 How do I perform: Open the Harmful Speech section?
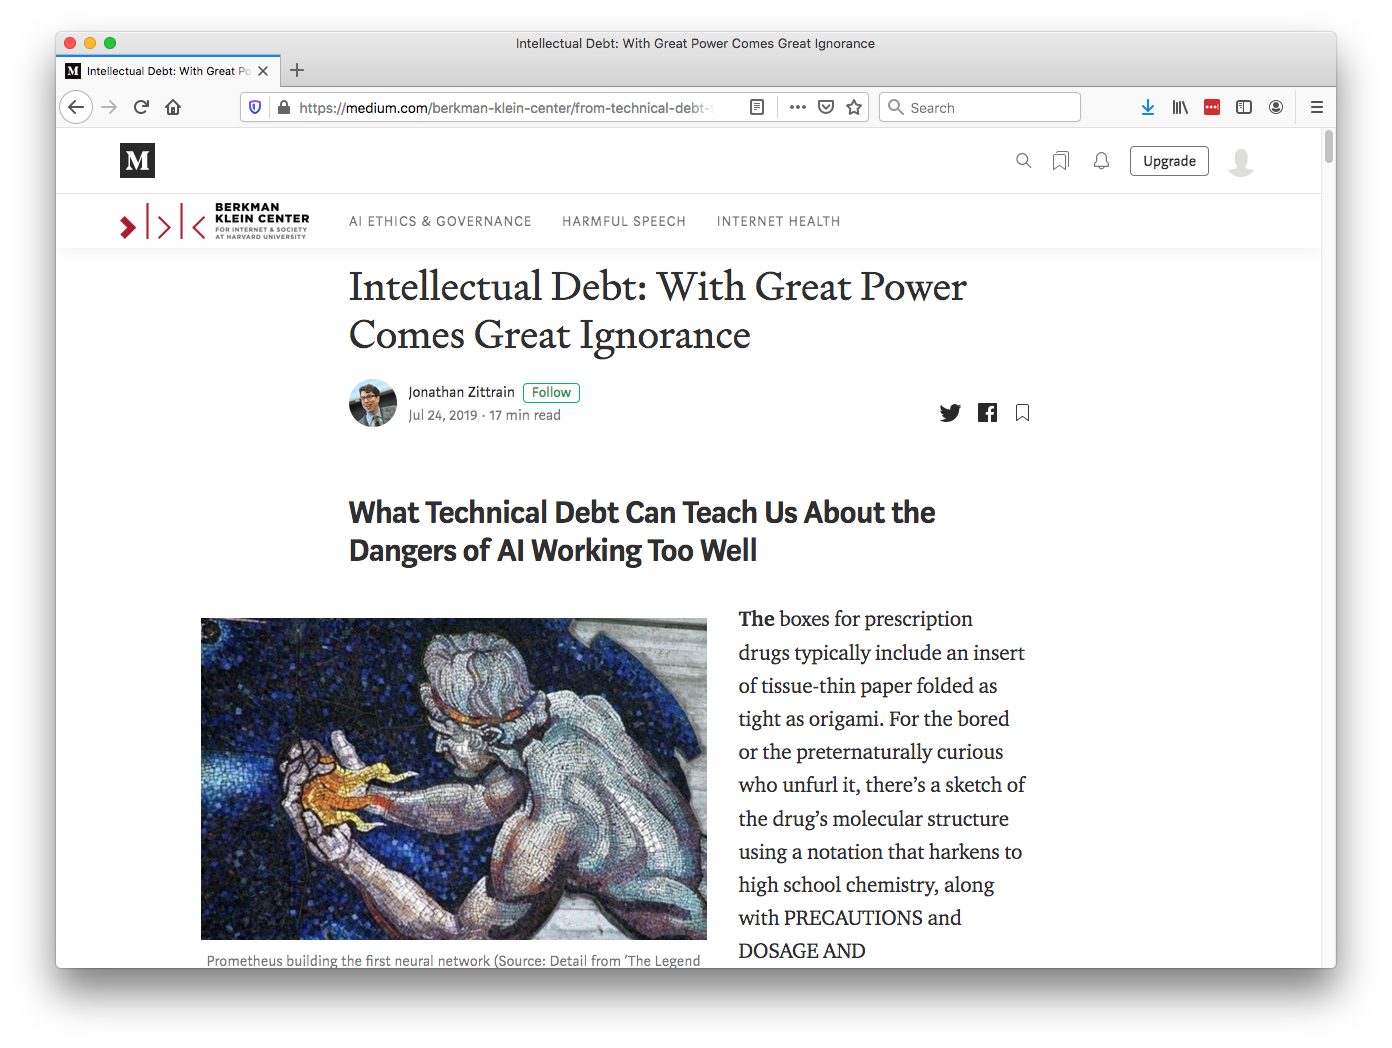click(624, 221)
